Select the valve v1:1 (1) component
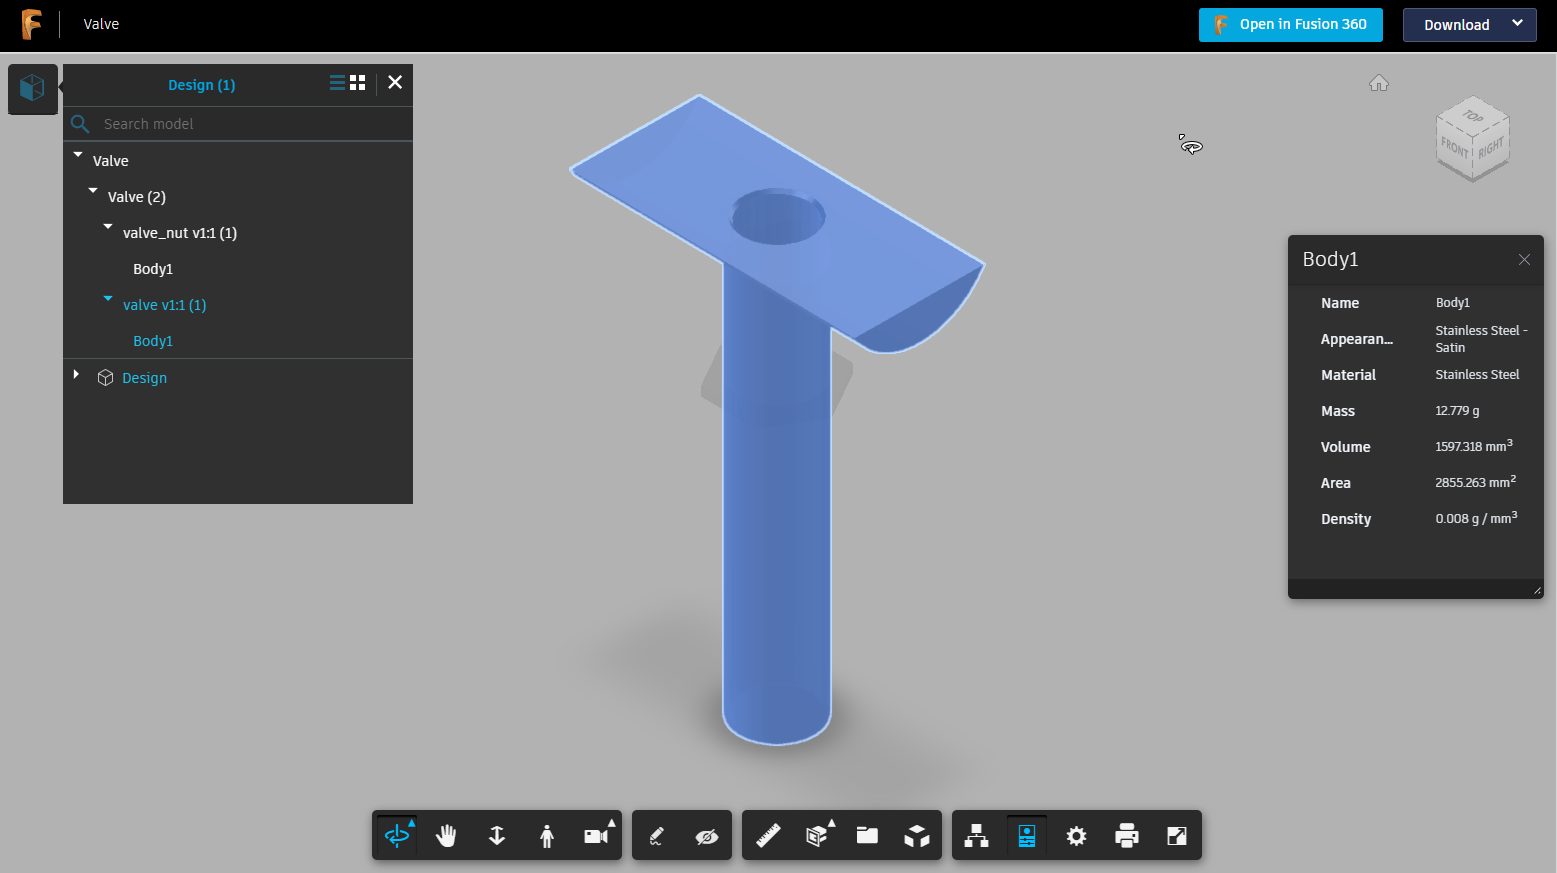Screen dimensions: 1557x873 coord(165,305)
